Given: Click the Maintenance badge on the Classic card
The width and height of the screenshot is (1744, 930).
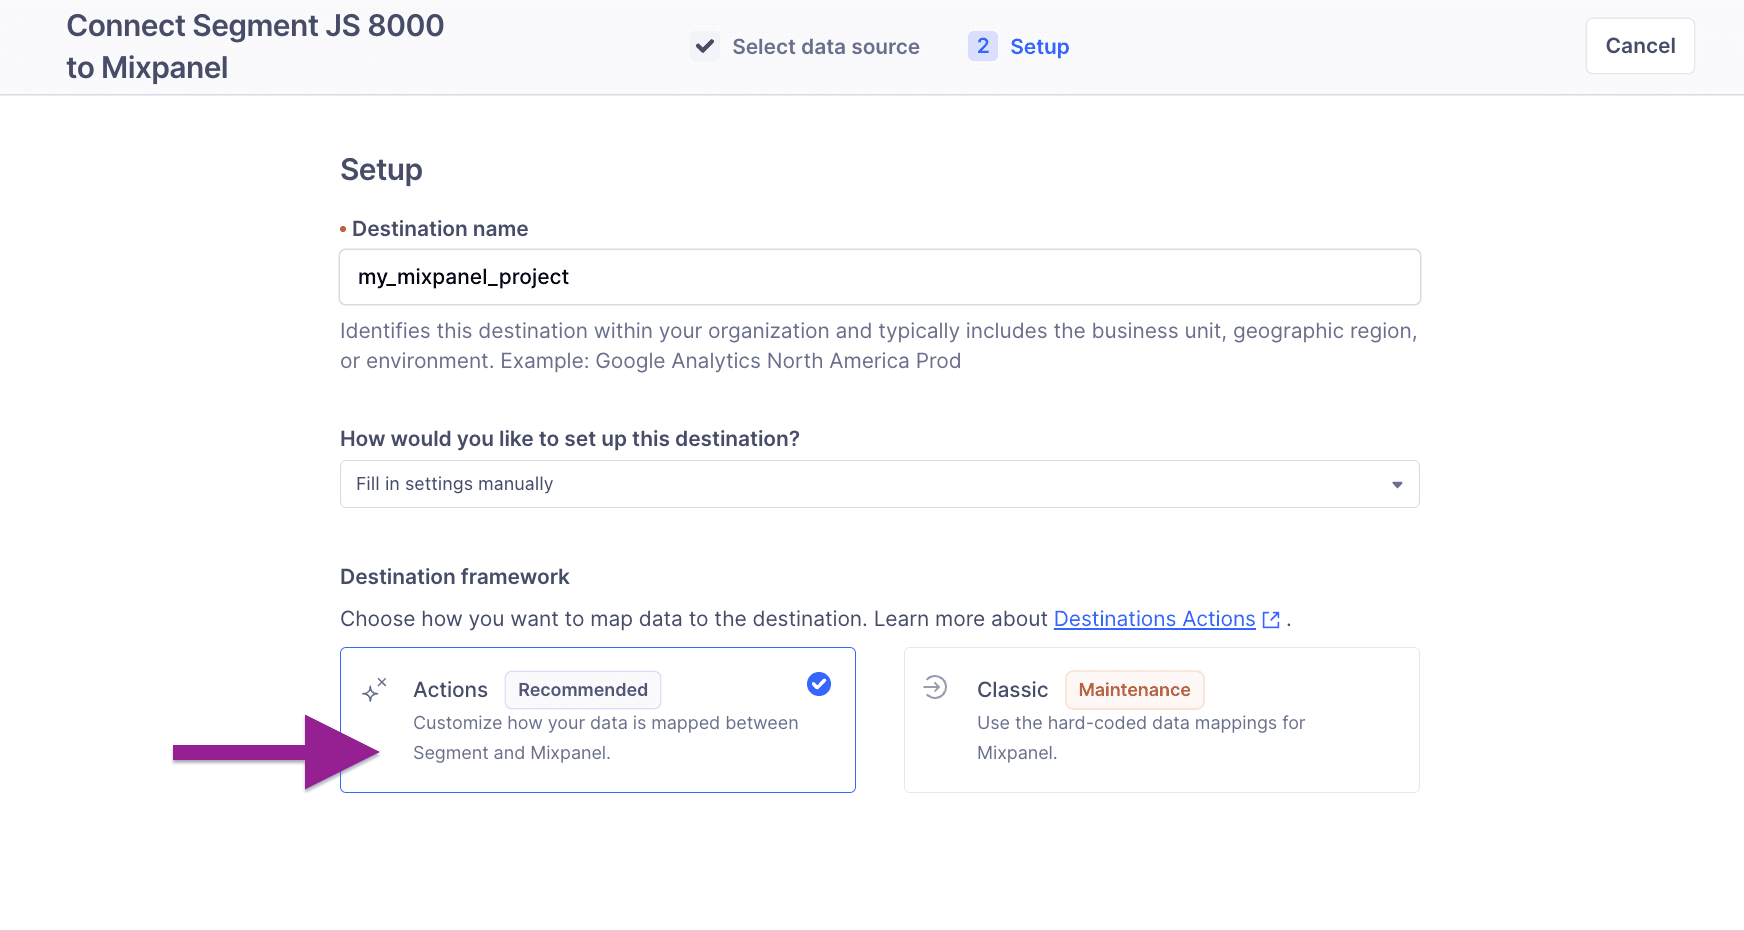Looking at the screenshot, I should coord(1134,689).
